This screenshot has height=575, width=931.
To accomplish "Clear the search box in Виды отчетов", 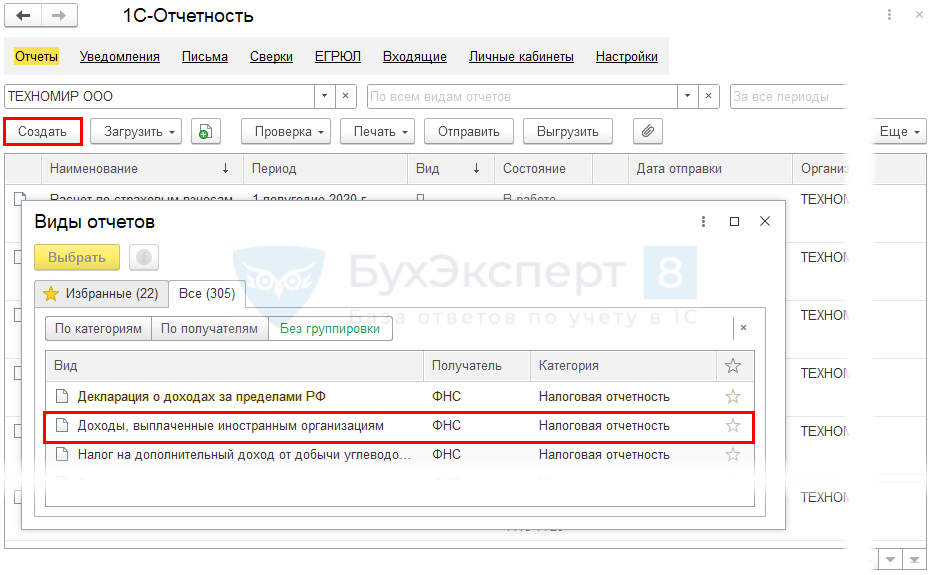I will coord(743,328).
